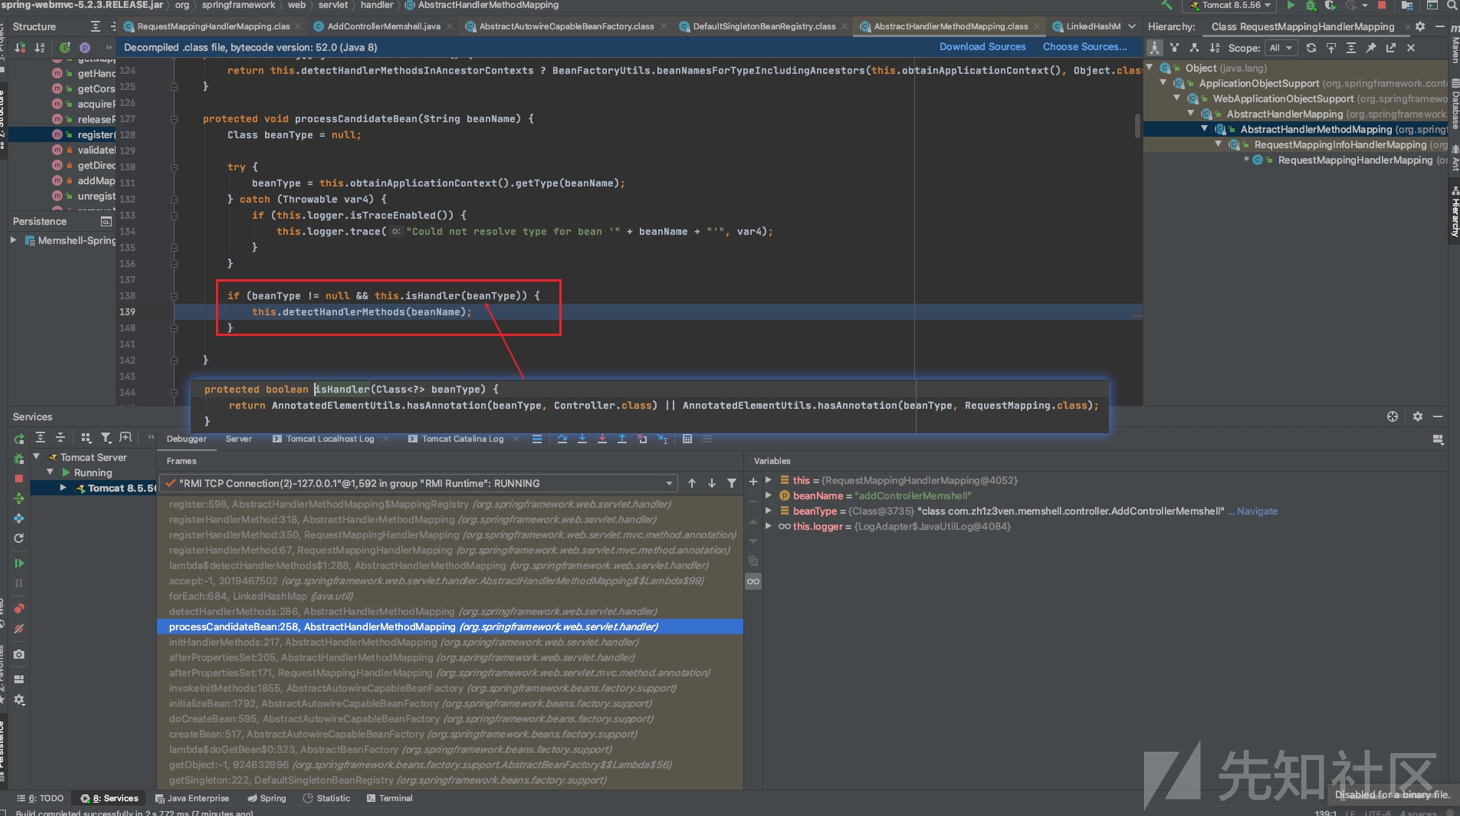Run the Tomcat 8.5.56 configuration
Screen dimensions: 1460x816
(1290, 5)
